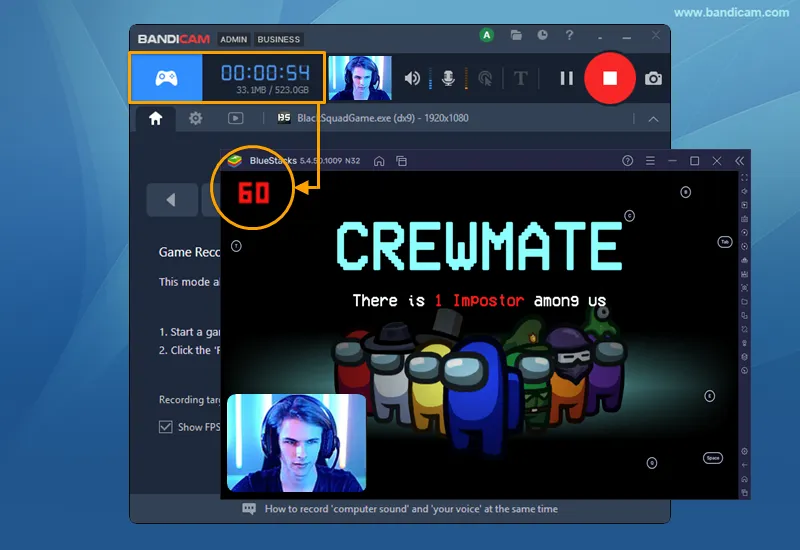Click the T key control overlay
Viewport: 800px width, 550px height.
(236, 246)
